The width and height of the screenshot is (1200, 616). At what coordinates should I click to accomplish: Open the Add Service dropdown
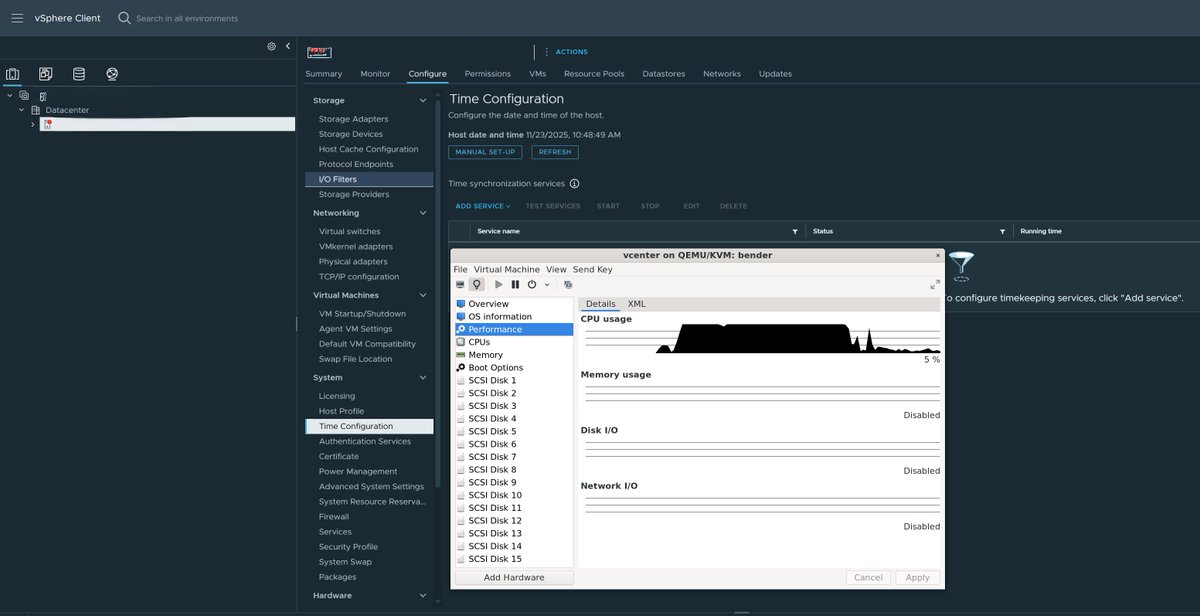click(483, 206)
